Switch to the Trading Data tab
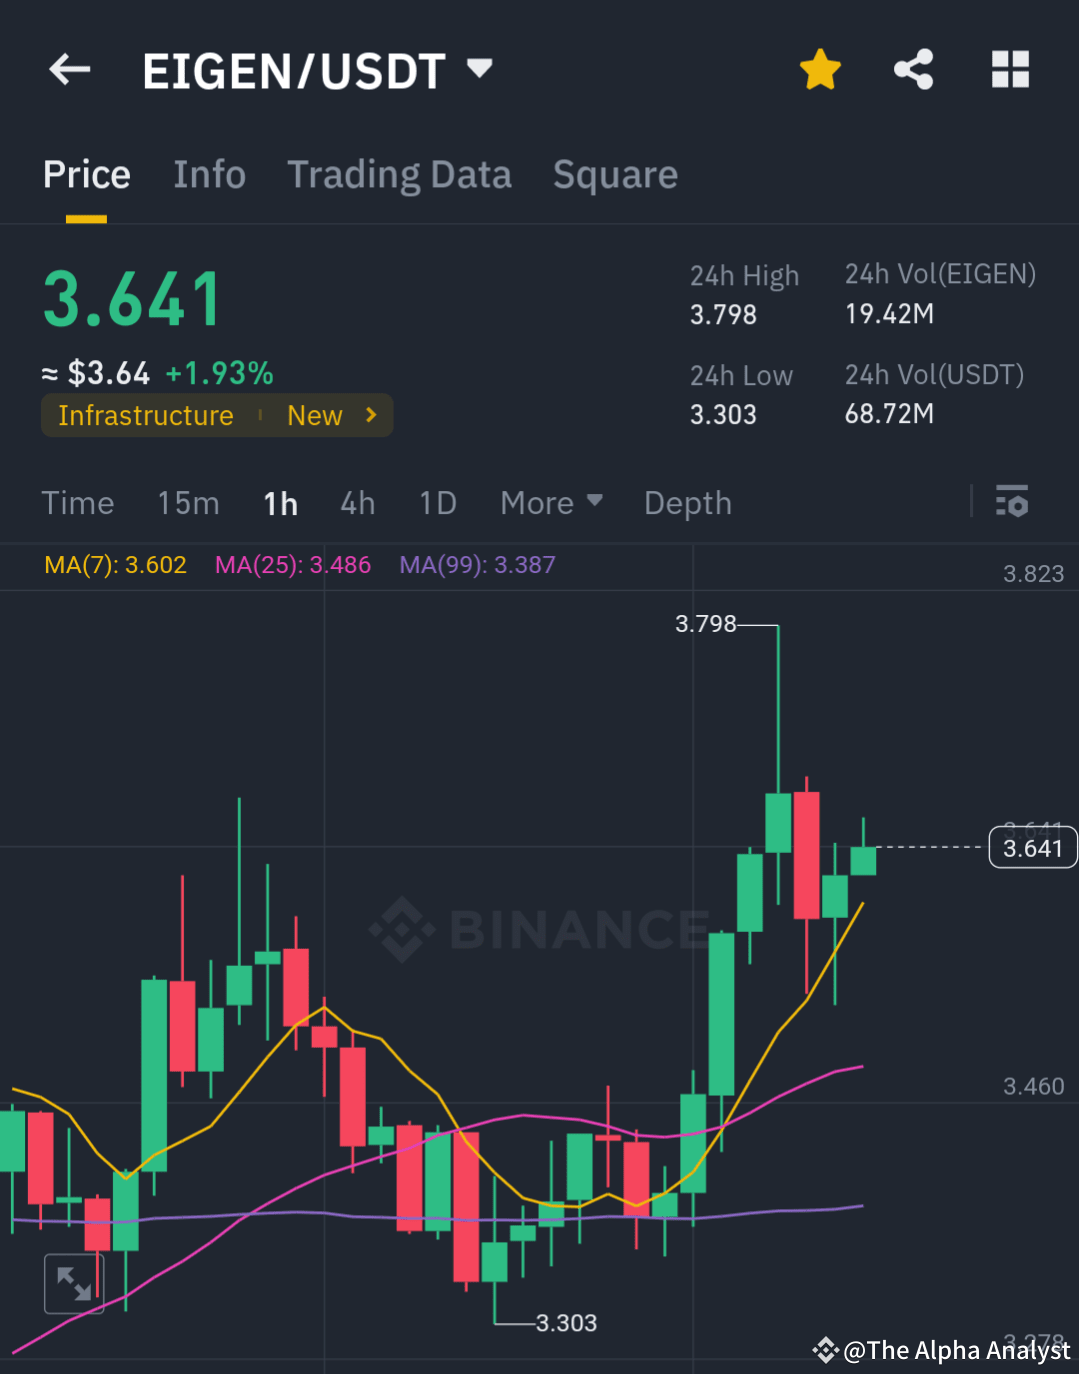This screenshot has width=1079, height=1374. pos(399,174)
